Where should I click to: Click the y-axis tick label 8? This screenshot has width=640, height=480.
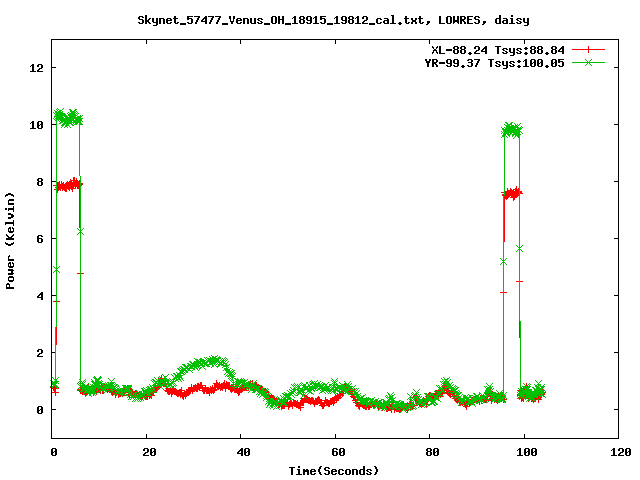40,182
